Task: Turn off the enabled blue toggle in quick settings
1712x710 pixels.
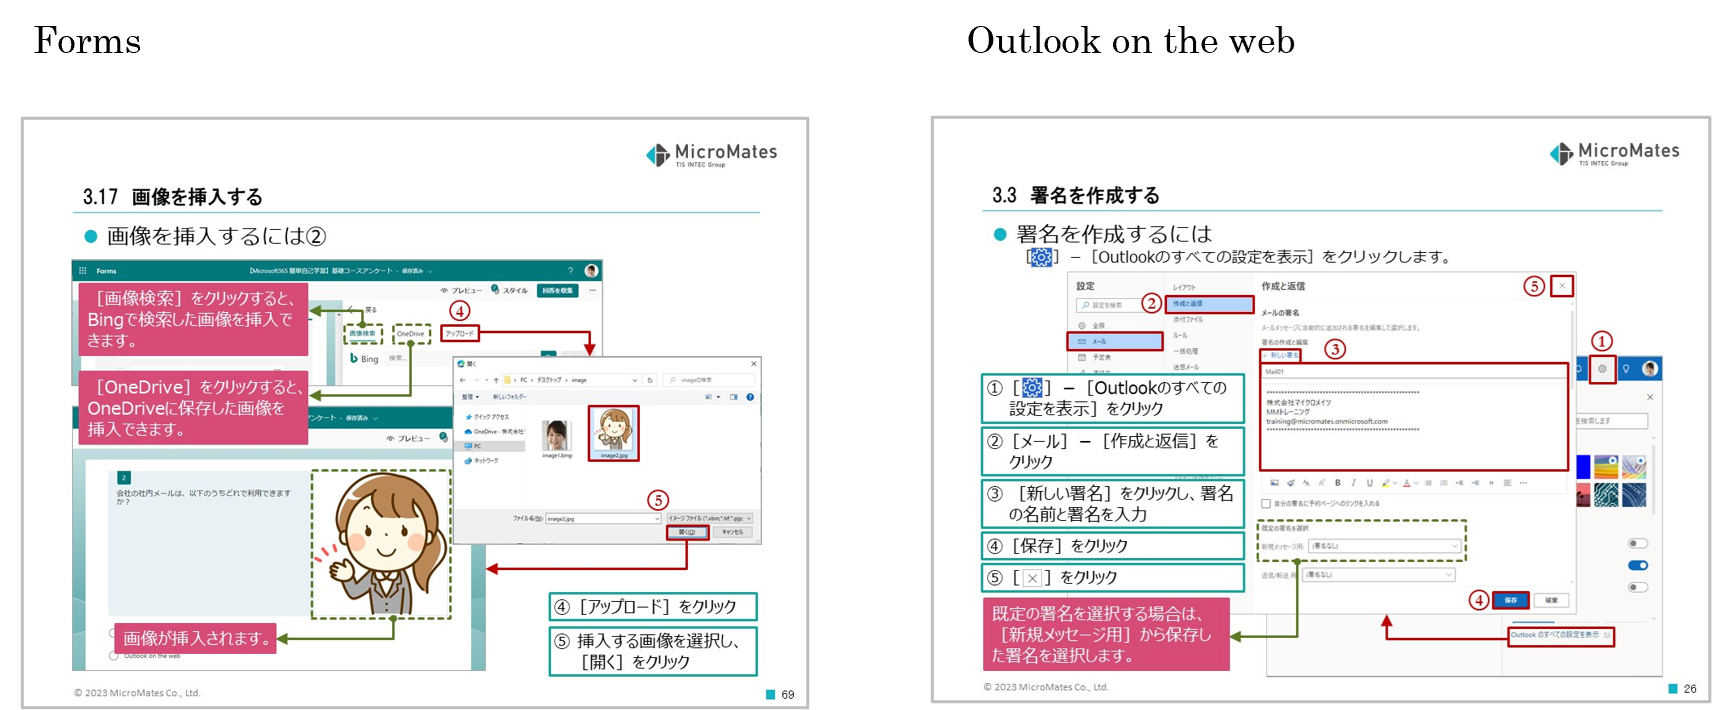Action: pos(1638,565)
